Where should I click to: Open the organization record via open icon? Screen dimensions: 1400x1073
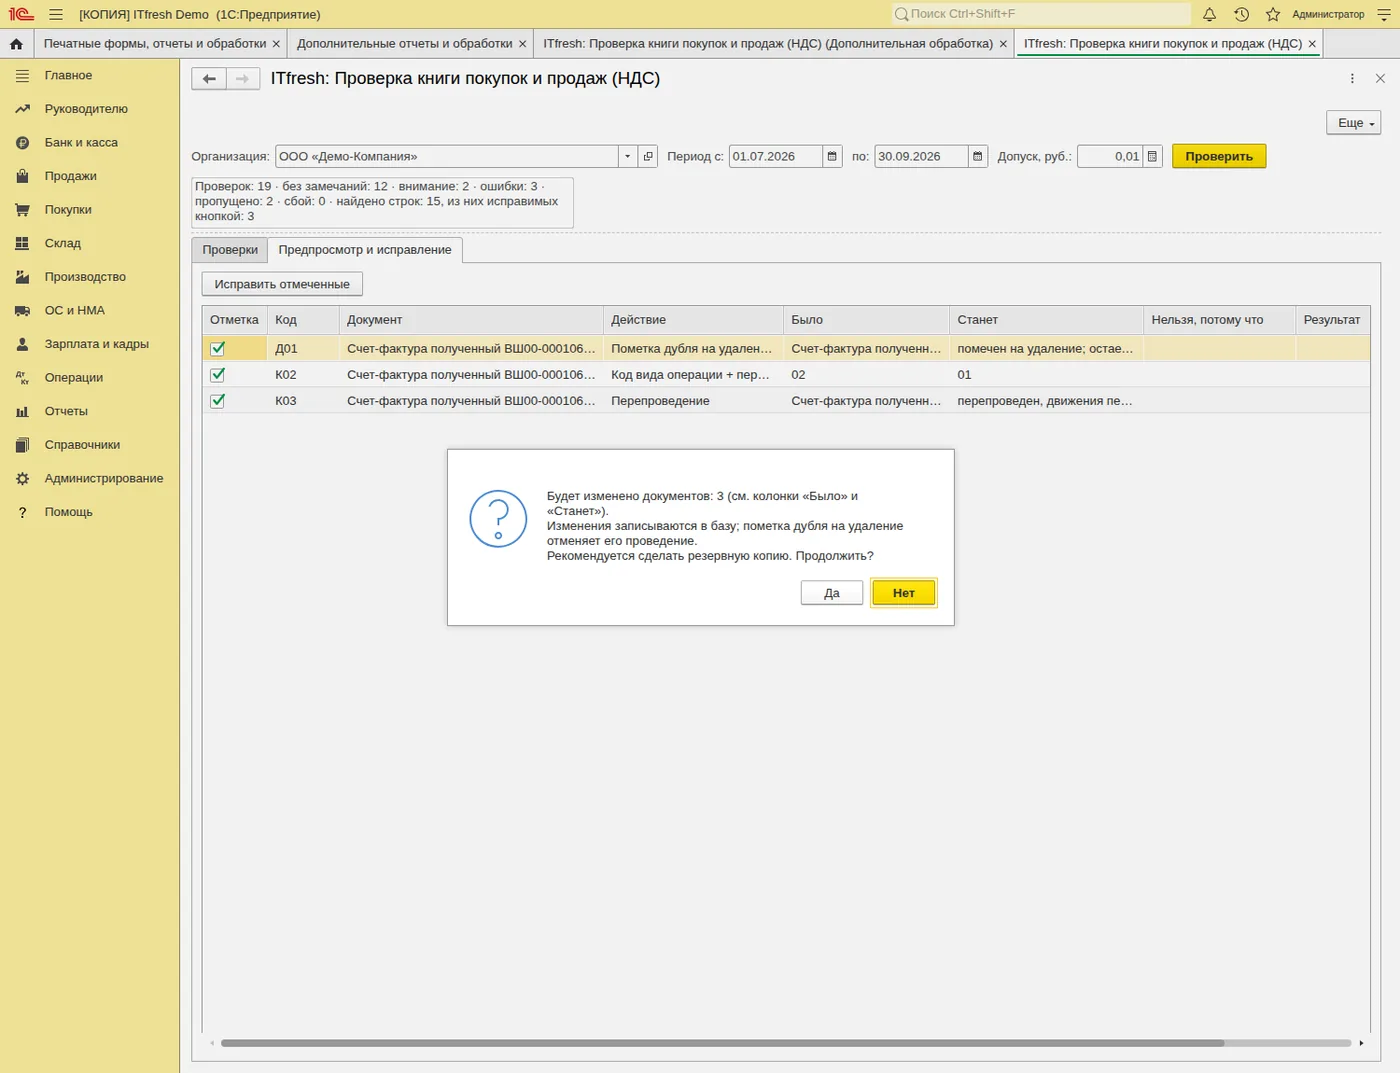click(x=648, y=156)
